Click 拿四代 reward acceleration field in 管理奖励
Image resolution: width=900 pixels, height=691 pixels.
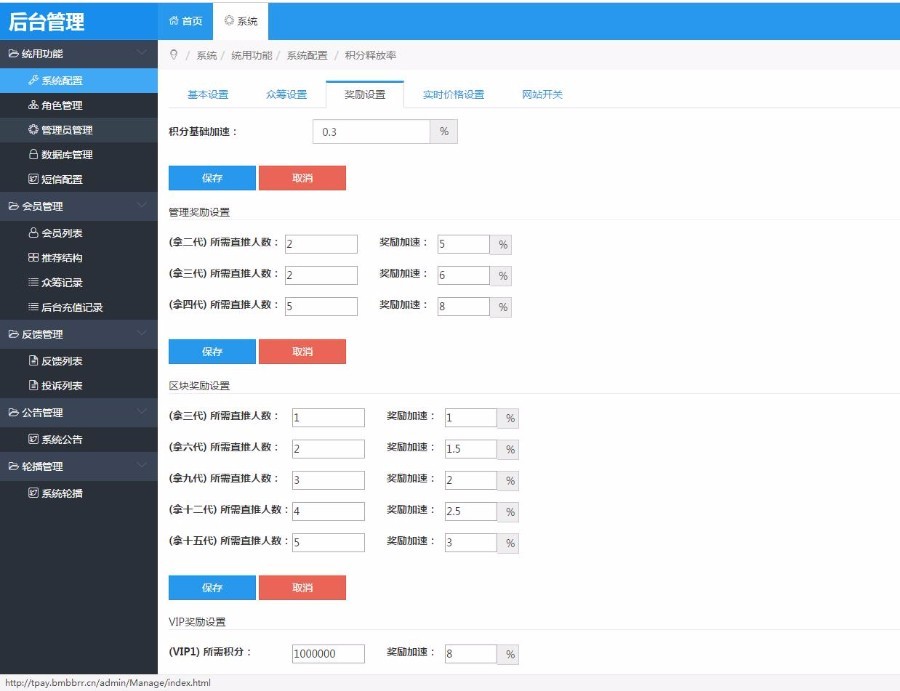pyautogui.click(x=463, y=306)
